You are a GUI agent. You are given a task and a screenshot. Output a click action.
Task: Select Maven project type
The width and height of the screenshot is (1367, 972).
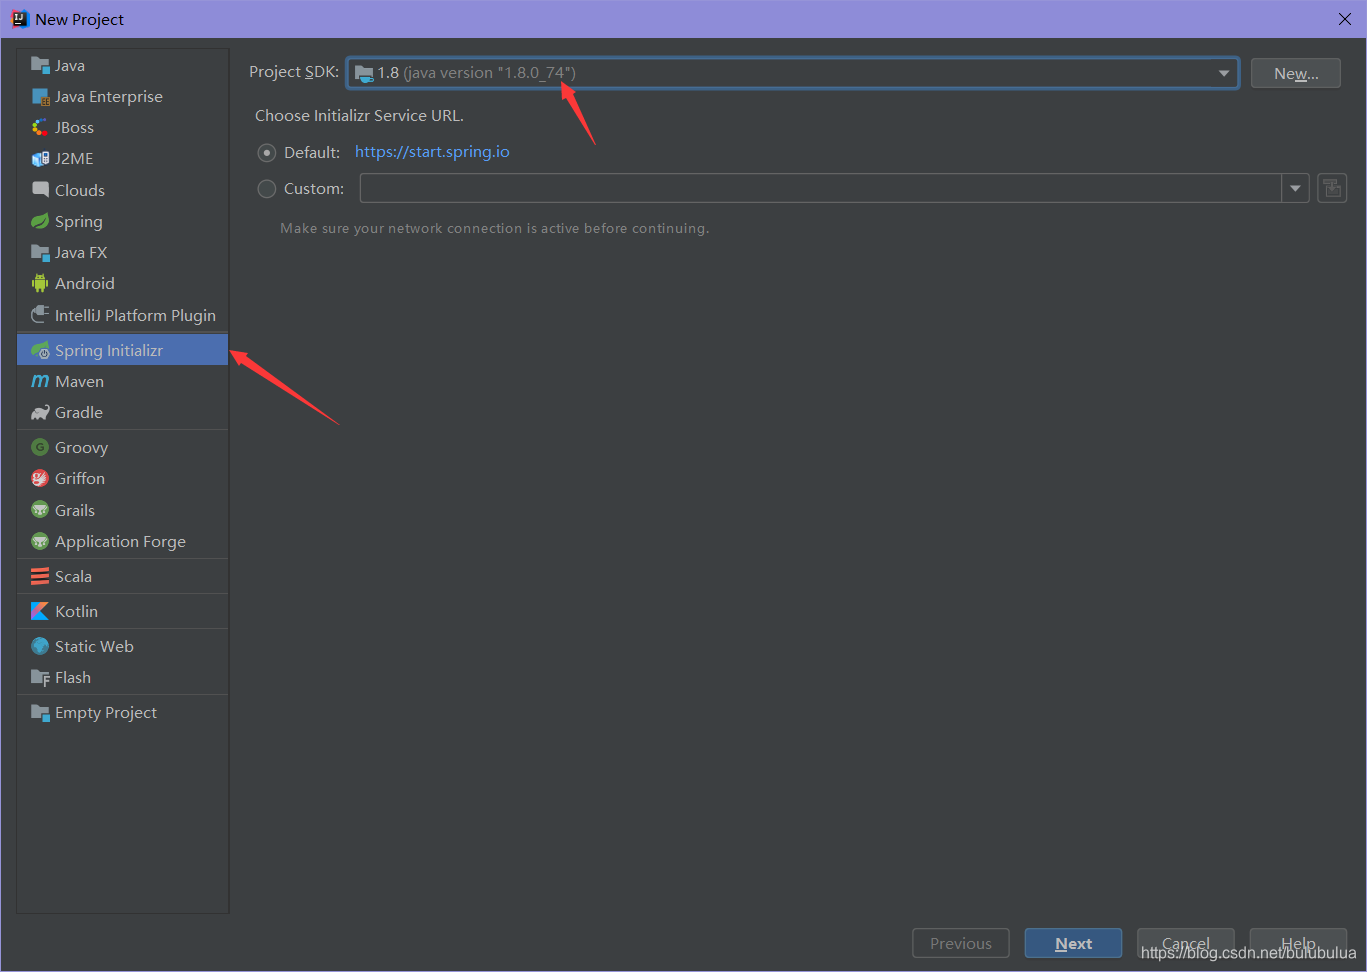(x=122, y=381)
